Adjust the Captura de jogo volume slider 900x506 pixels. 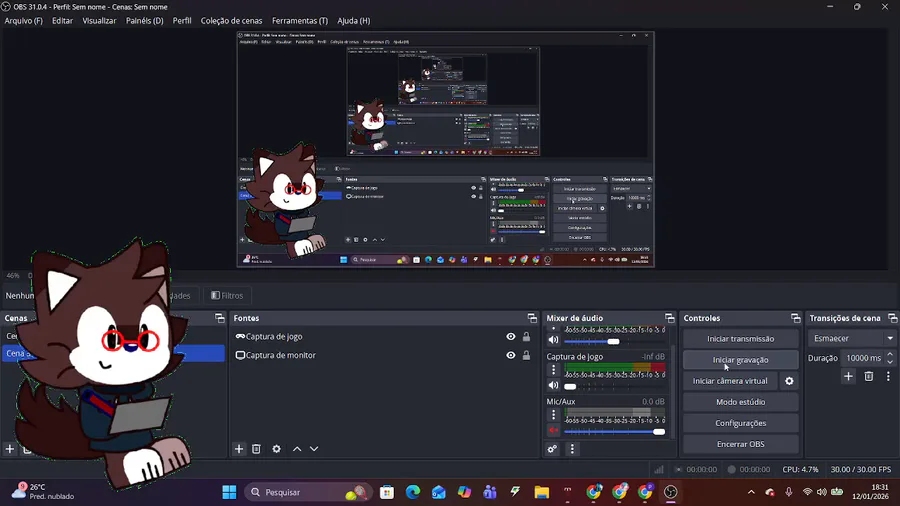point(614,386)
